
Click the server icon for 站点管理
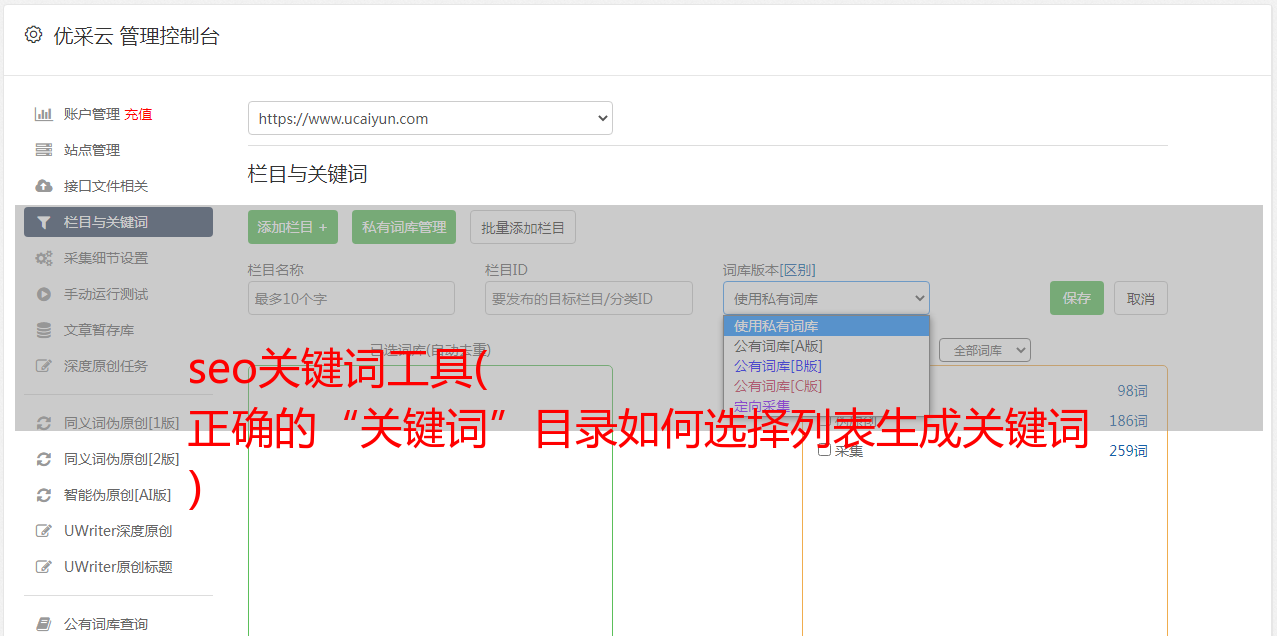[43, 150]
